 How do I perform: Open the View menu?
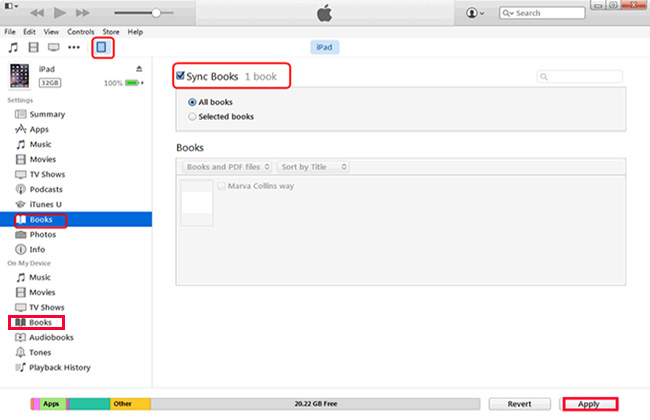(x=51, y=32)
